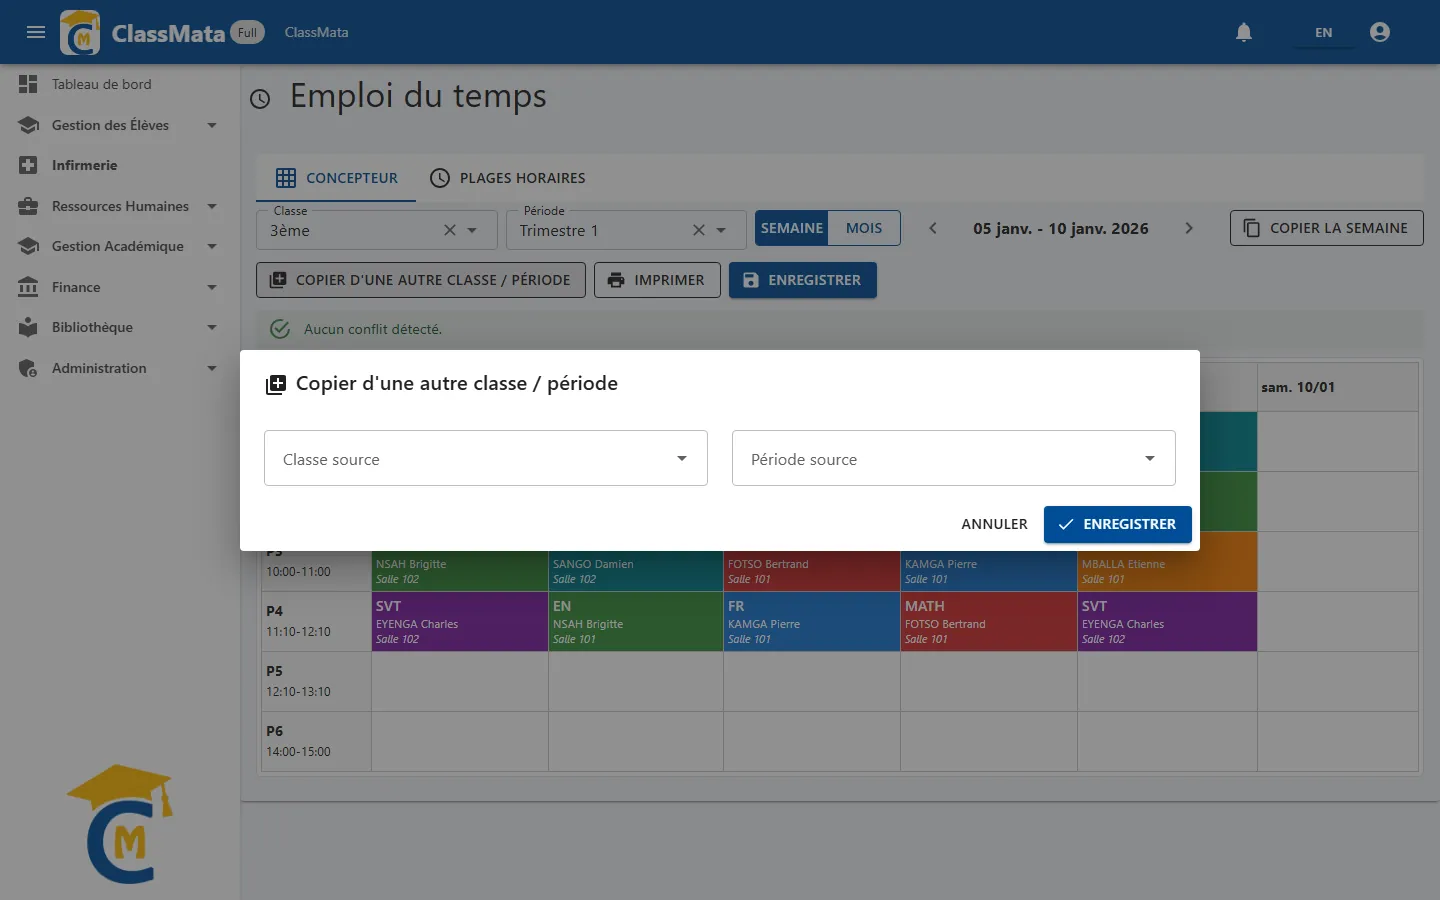Expand the Bibliothèque menu

tap(120, 327)
